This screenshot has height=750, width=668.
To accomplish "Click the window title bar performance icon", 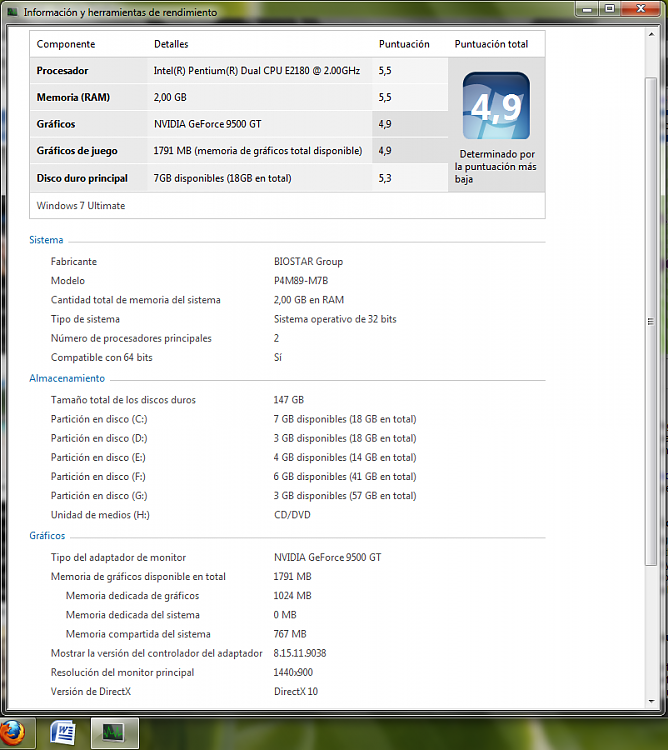I will tap(12, 12).
